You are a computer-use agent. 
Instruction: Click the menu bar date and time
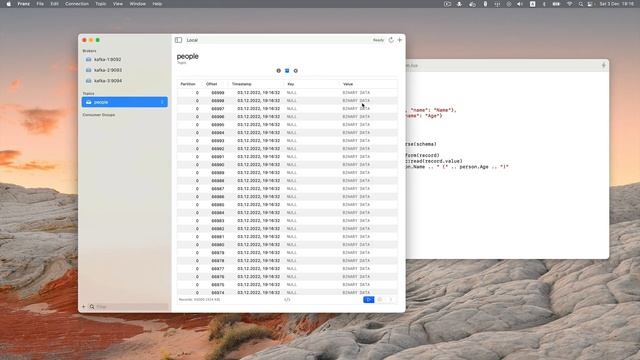[617, 4]
